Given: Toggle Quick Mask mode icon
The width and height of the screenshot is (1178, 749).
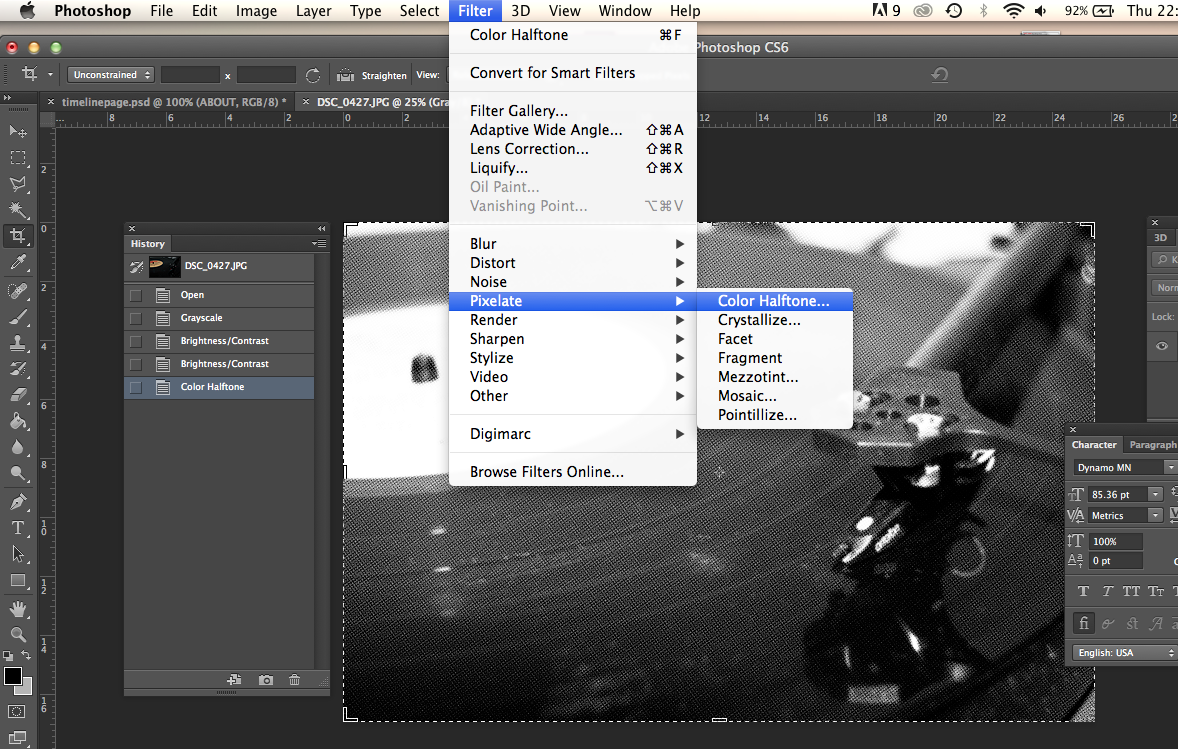Looking at the screenshot, I should 17,711.
